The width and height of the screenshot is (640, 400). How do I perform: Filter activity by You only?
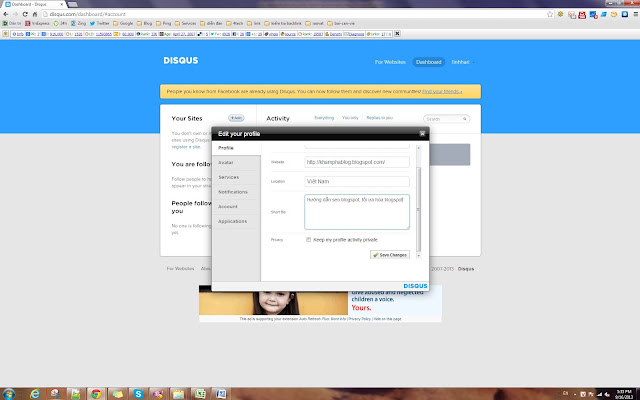click(x=350, y=118)
